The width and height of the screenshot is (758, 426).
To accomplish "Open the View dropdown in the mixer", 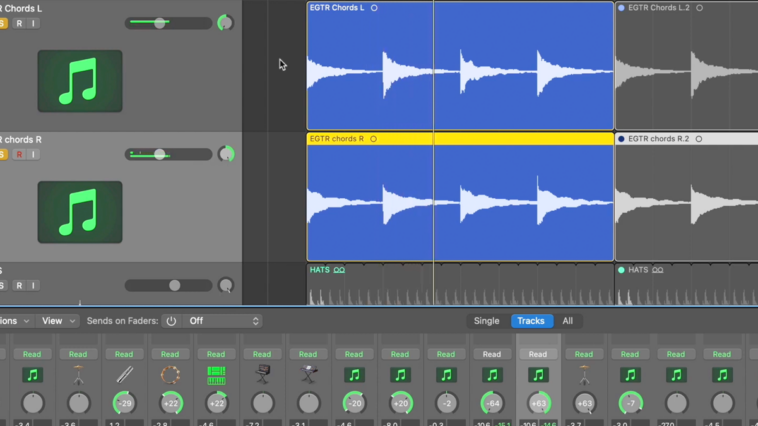I will 58,321.
